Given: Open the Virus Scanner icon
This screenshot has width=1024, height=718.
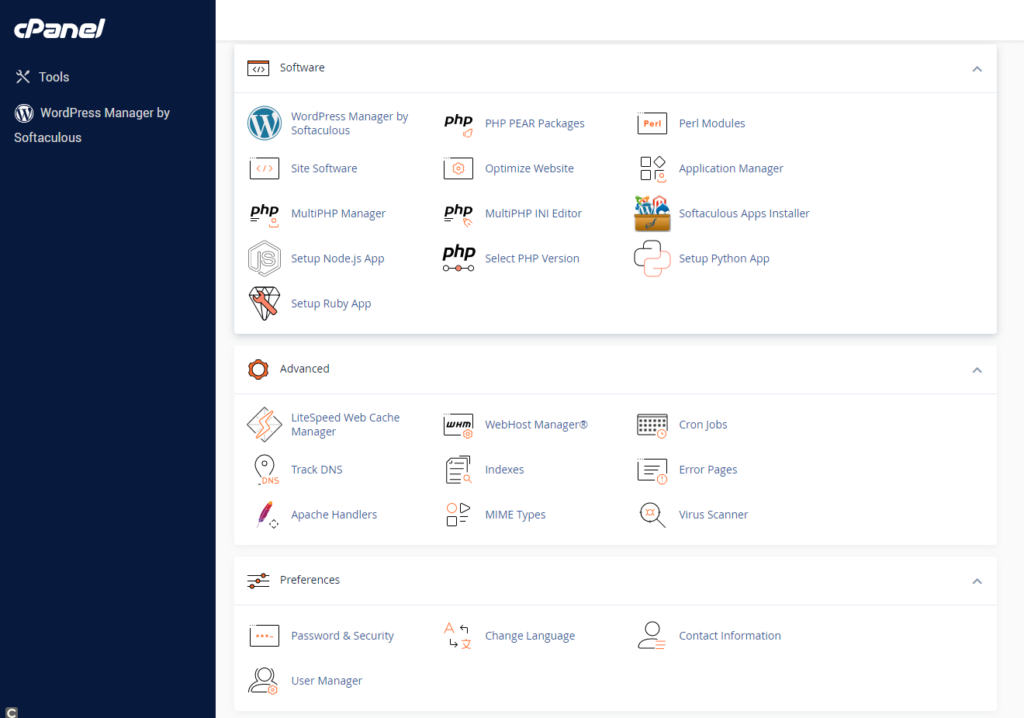Looking at the screenshot, I should (652, 515).
